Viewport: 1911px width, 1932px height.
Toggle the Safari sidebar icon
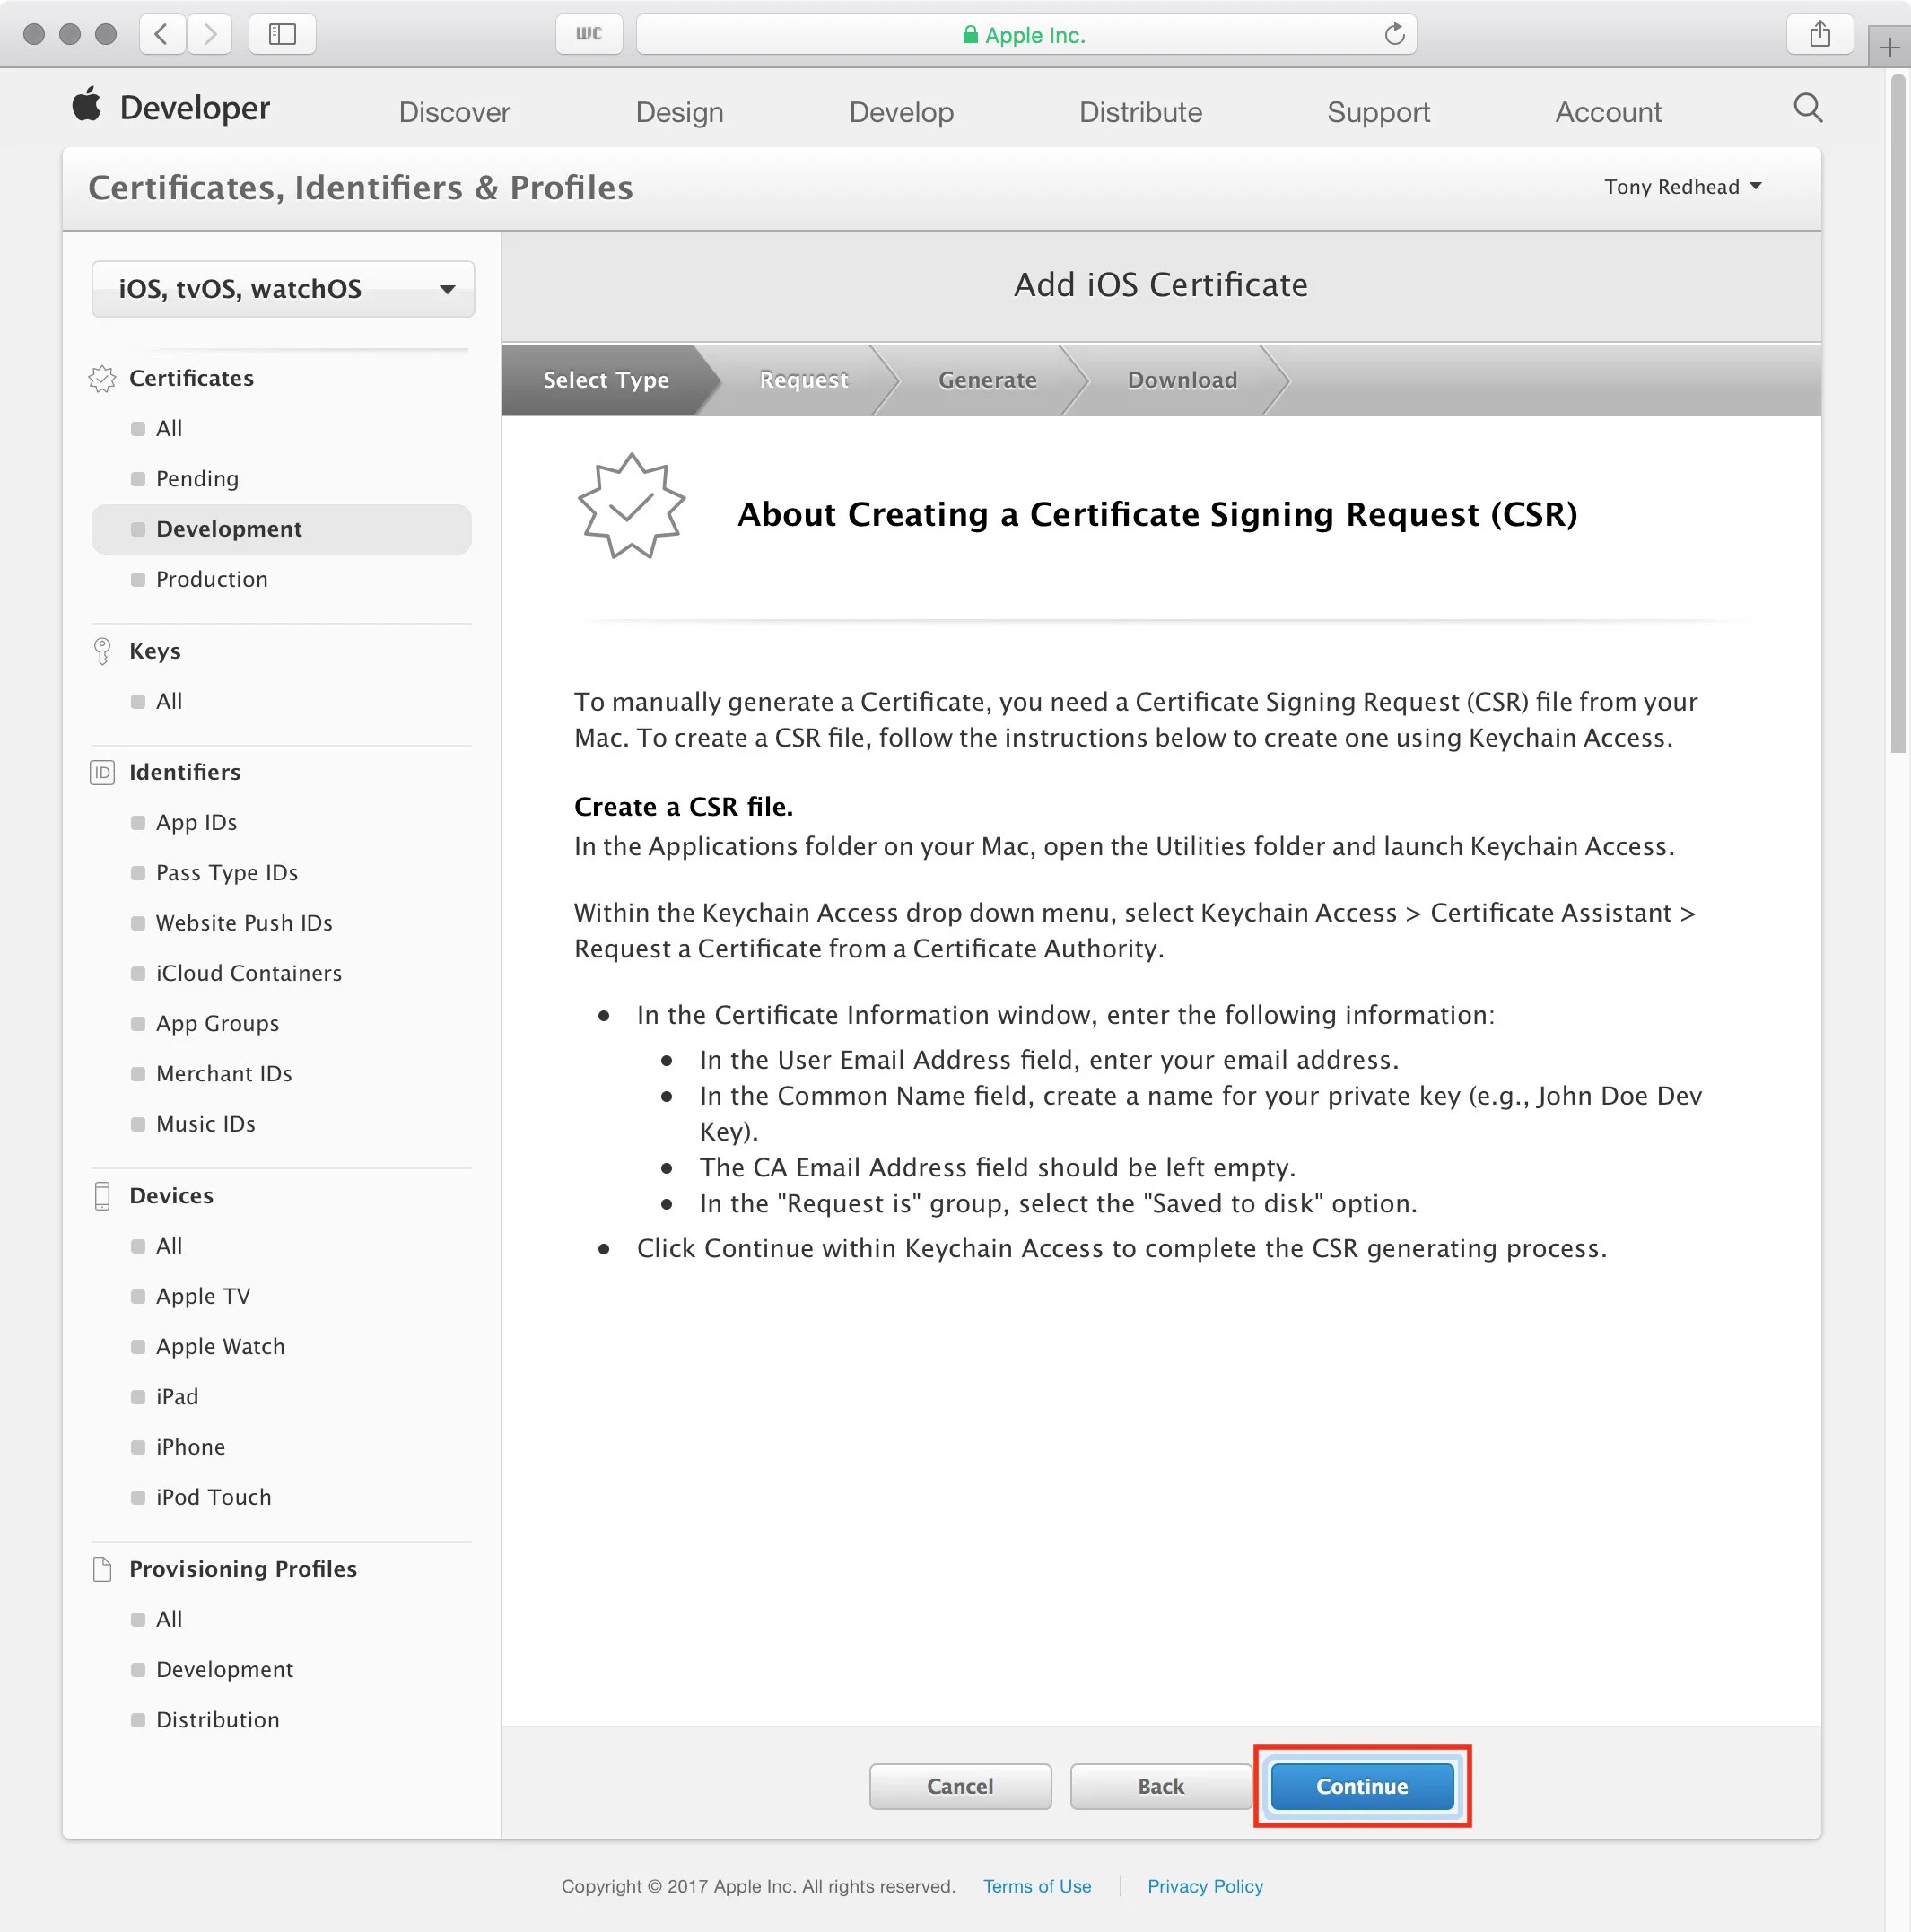click(282, 35)
